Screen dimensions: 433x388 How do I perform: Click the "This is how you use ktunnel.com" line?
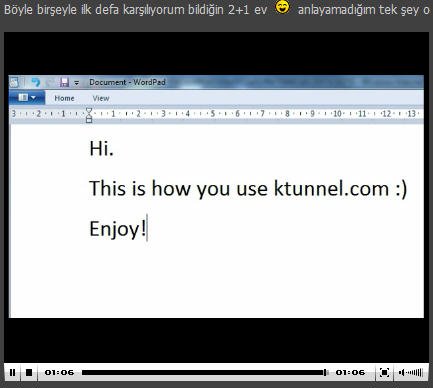pyautogui.click(x=248, y=189)
